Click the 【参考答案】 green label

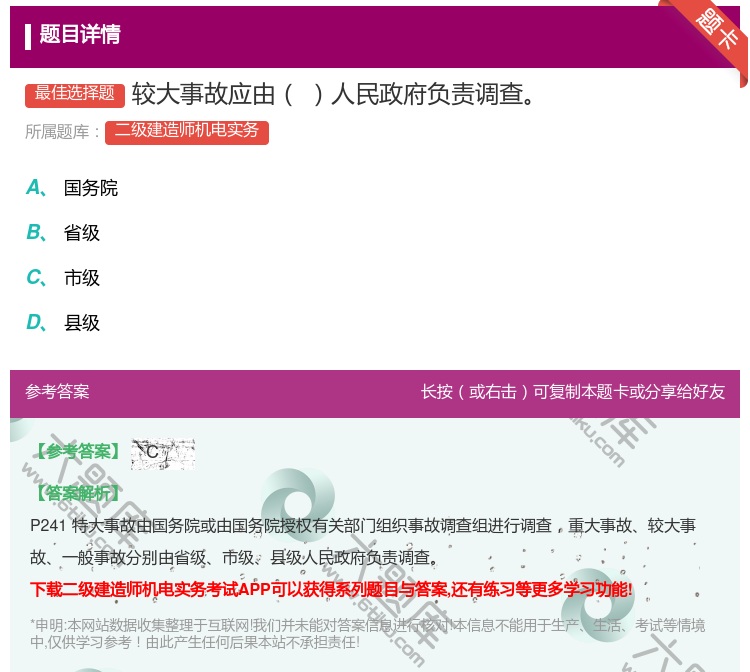coord(77,452)
